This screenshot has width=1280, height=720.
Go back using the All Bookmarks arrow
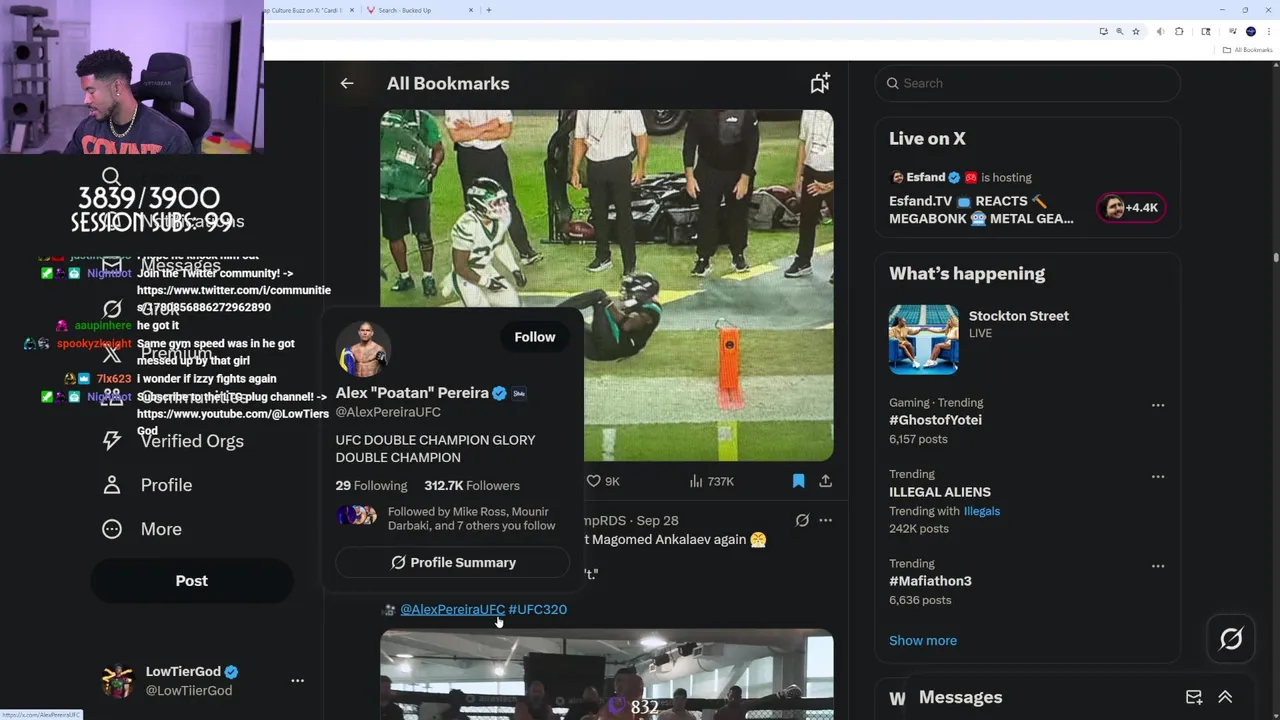[347, 84]
